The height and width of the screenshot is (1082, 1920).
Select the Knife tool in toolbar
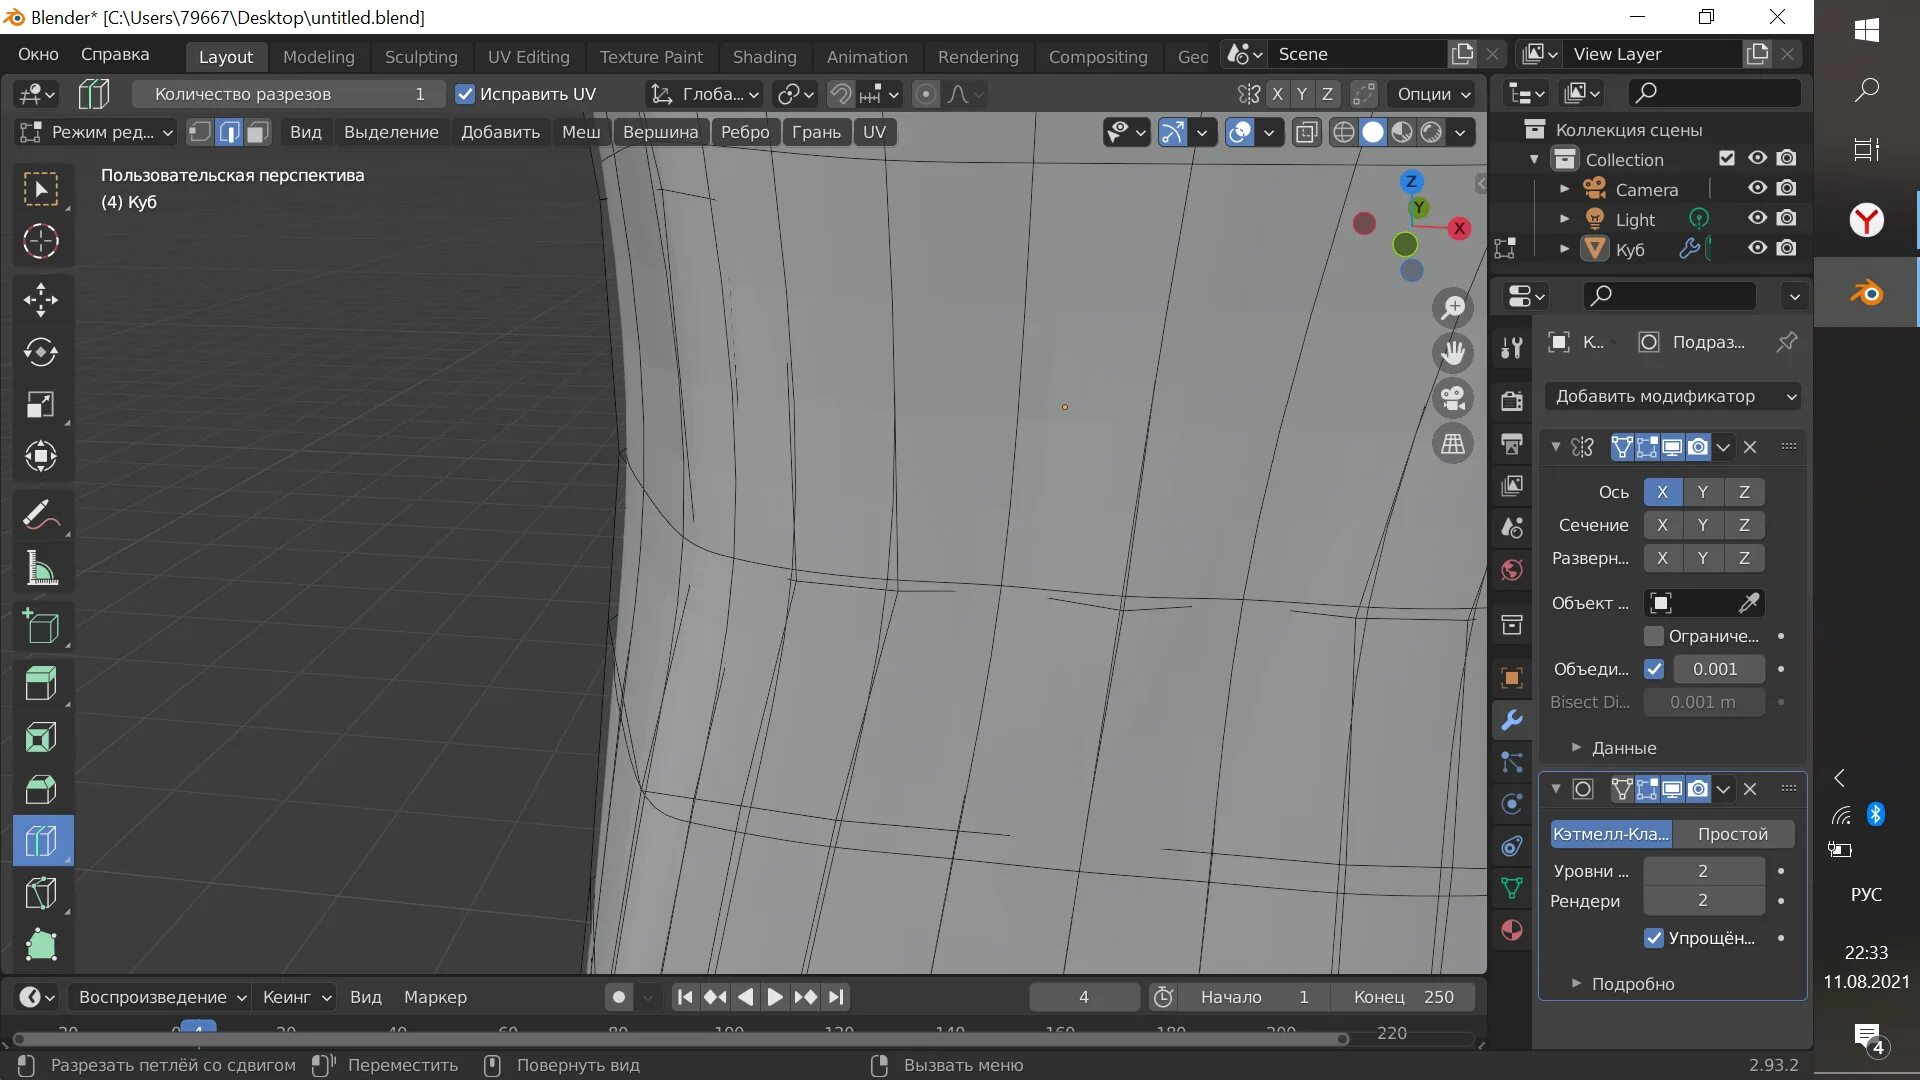[40, 893]
